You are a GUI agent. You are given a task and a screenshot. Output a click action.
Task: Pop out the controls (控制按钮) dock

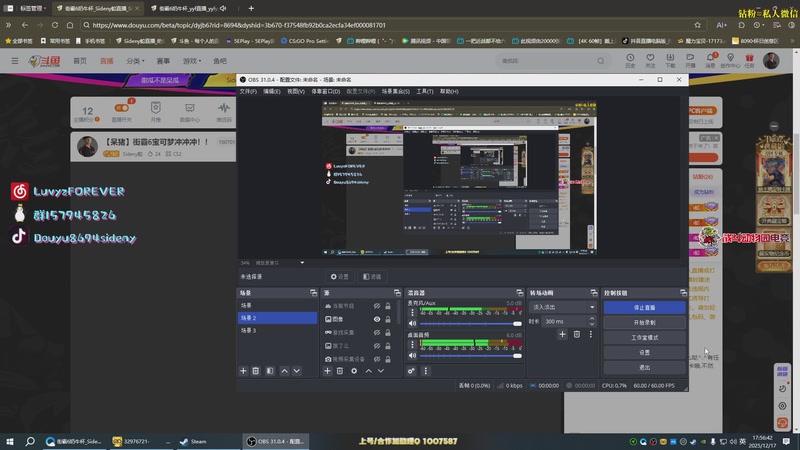(x=683, y=293)
